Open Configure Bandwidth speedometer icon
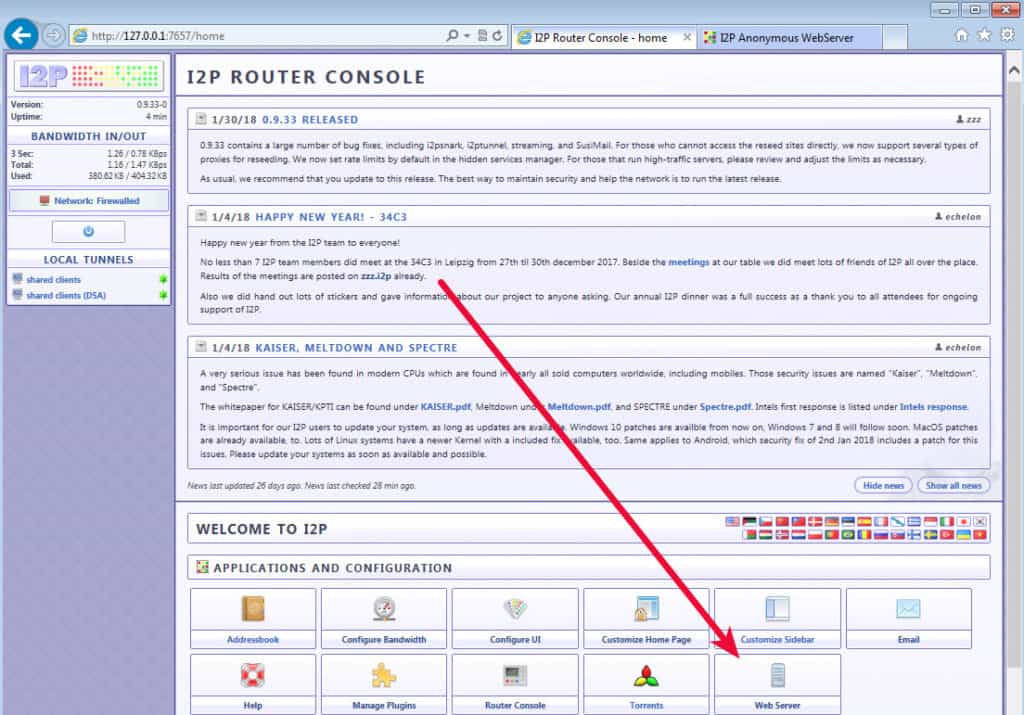The image size is (1024, 715). (x=384, y=609)
